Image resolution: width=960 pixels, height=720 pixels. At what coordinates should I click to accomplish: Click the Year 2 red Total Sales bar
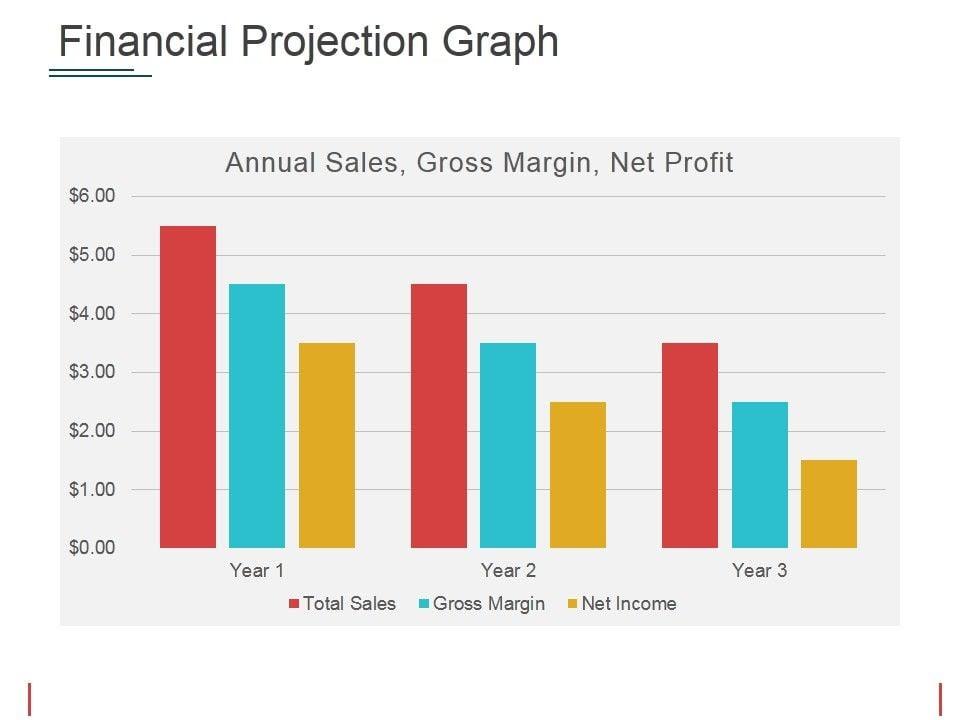click(439, 416)
